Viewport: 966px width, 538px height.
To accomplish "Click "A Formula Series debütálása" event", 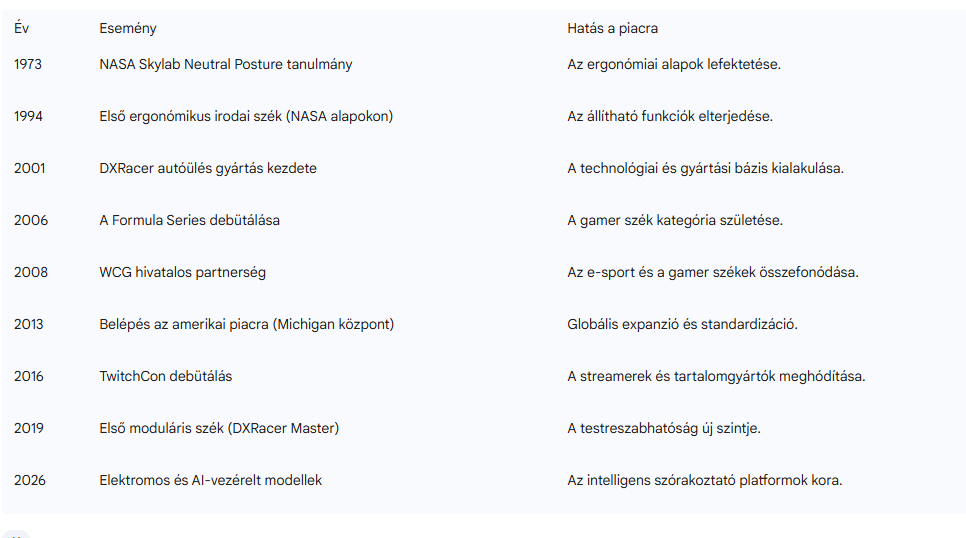I will coord(189,220).
